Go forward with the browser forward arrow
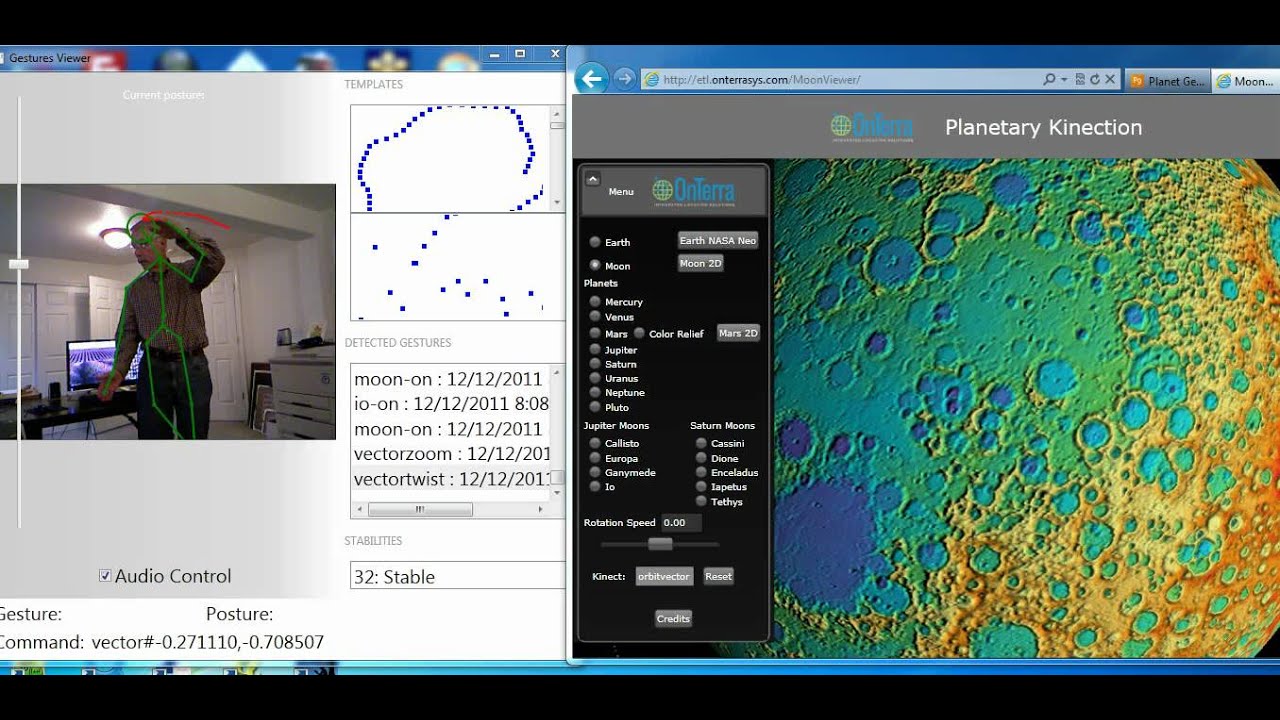This screenshot has height=720, width=1280. tap(625, 79)
